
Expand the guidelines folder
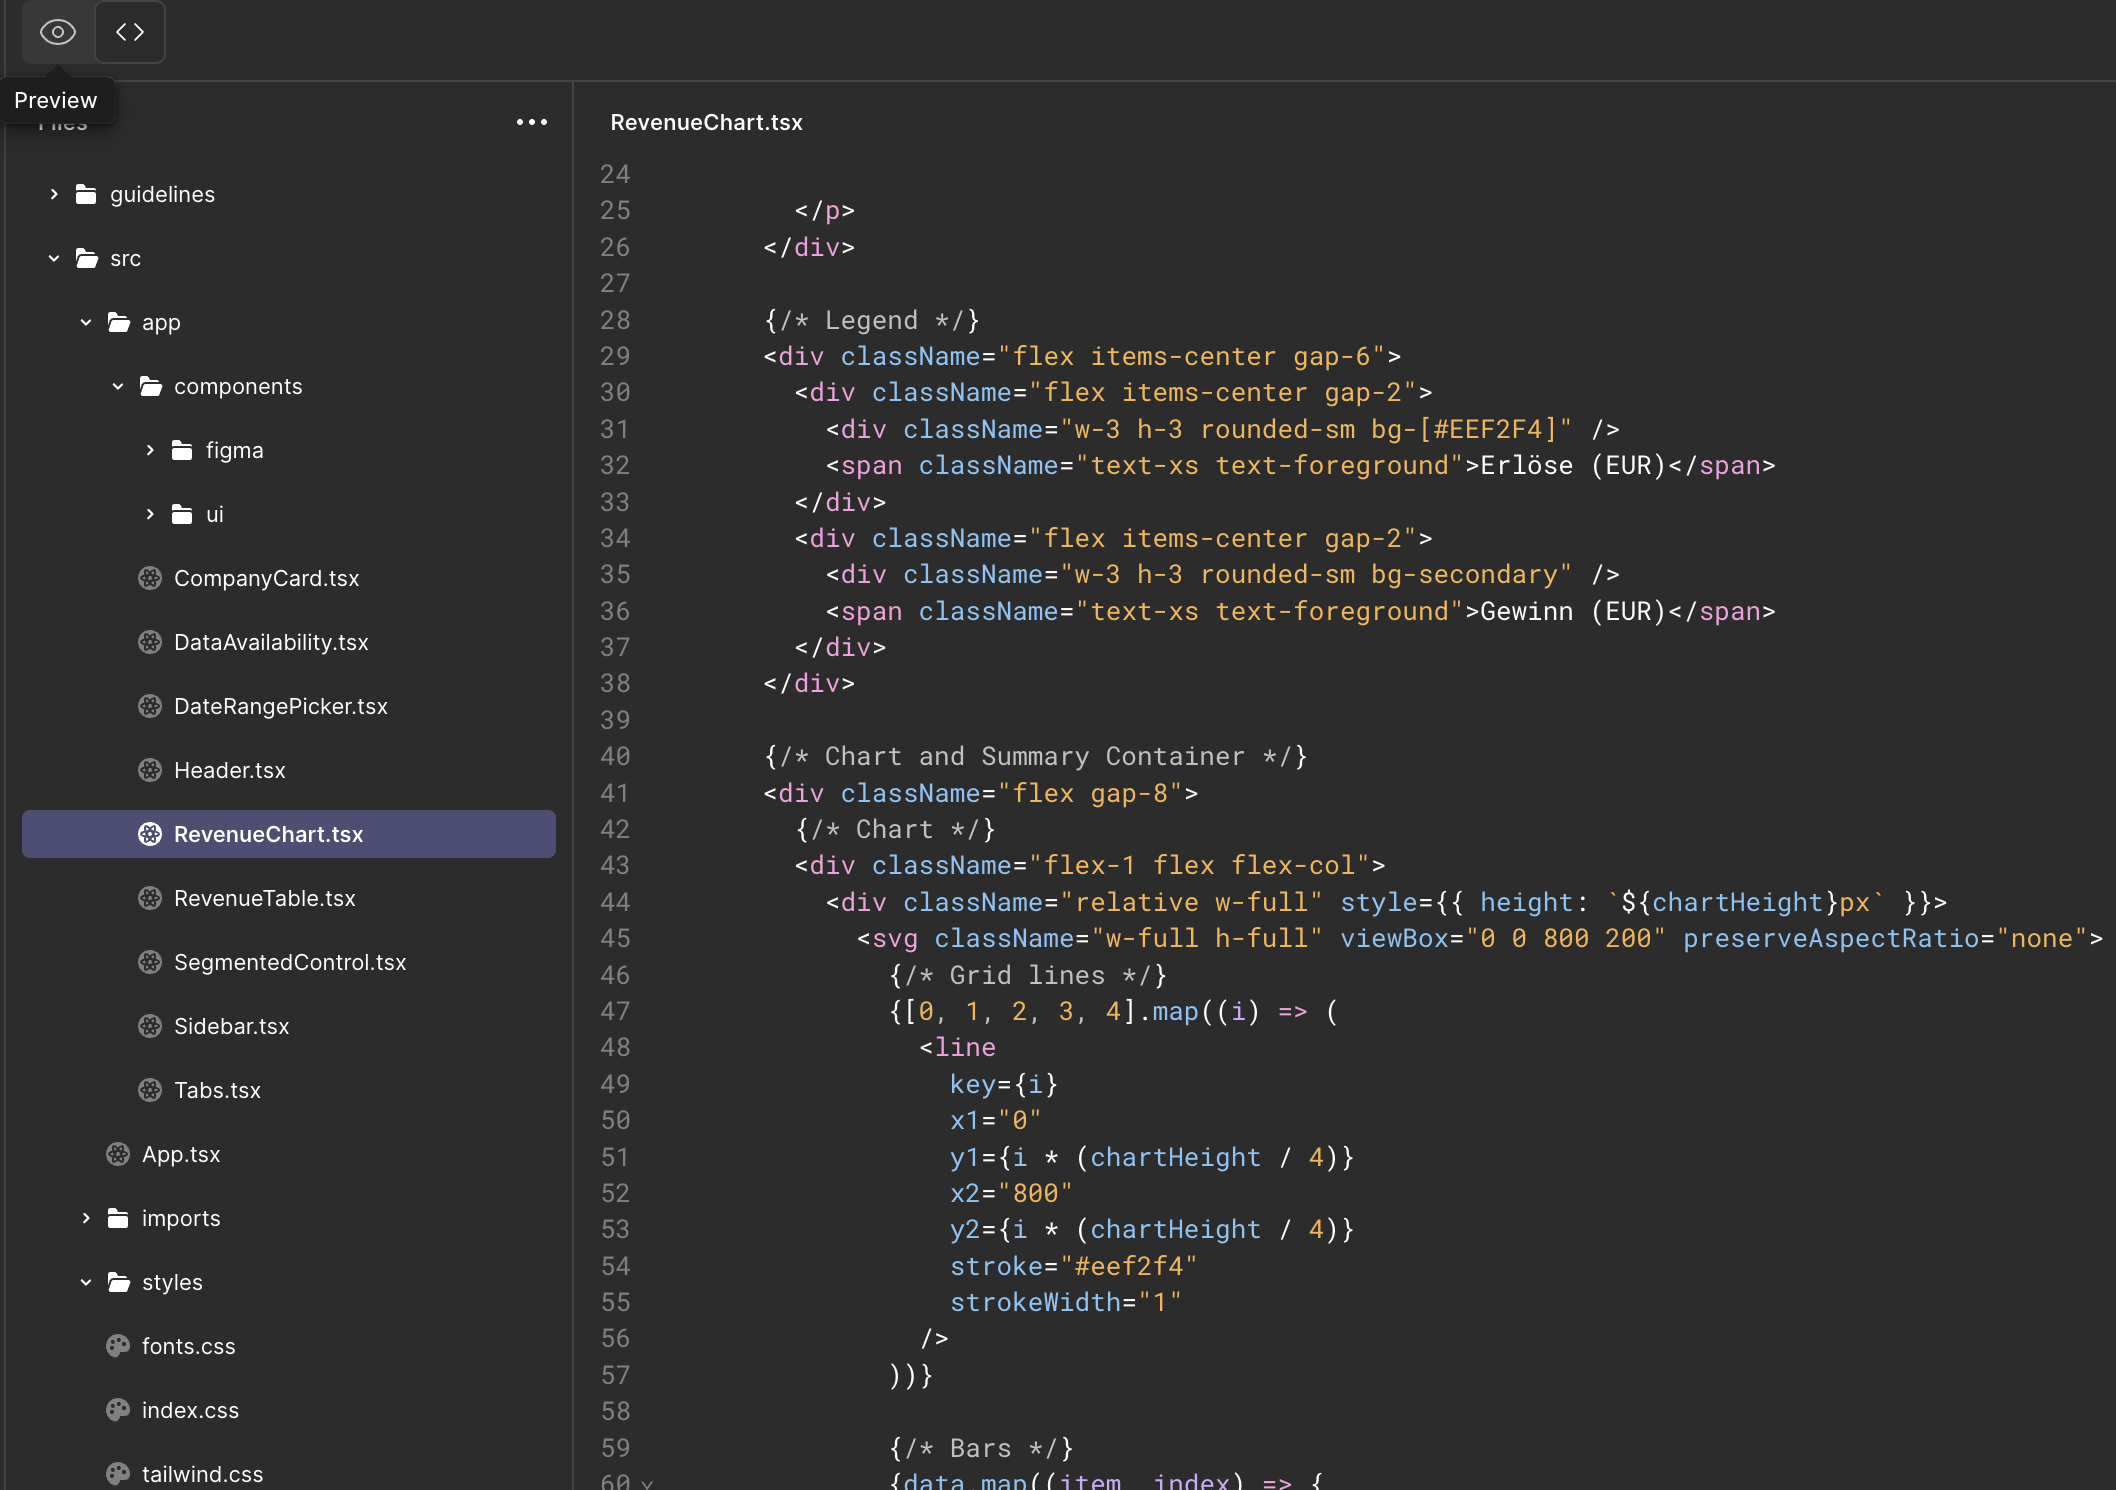click(53, 194)
